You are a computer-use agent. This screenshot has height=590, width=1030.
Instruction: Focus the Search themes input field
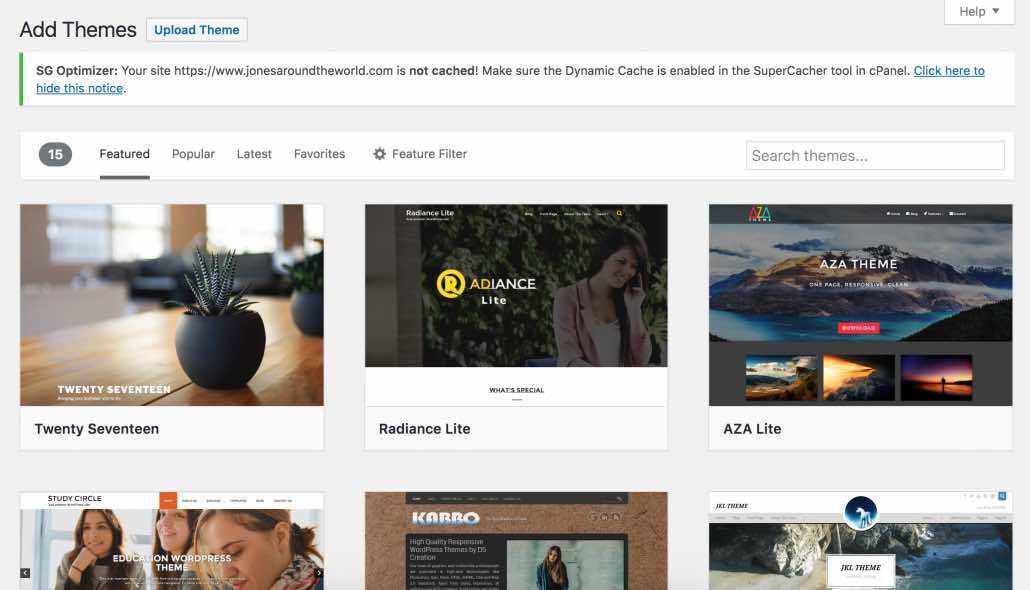pos(874,155)
